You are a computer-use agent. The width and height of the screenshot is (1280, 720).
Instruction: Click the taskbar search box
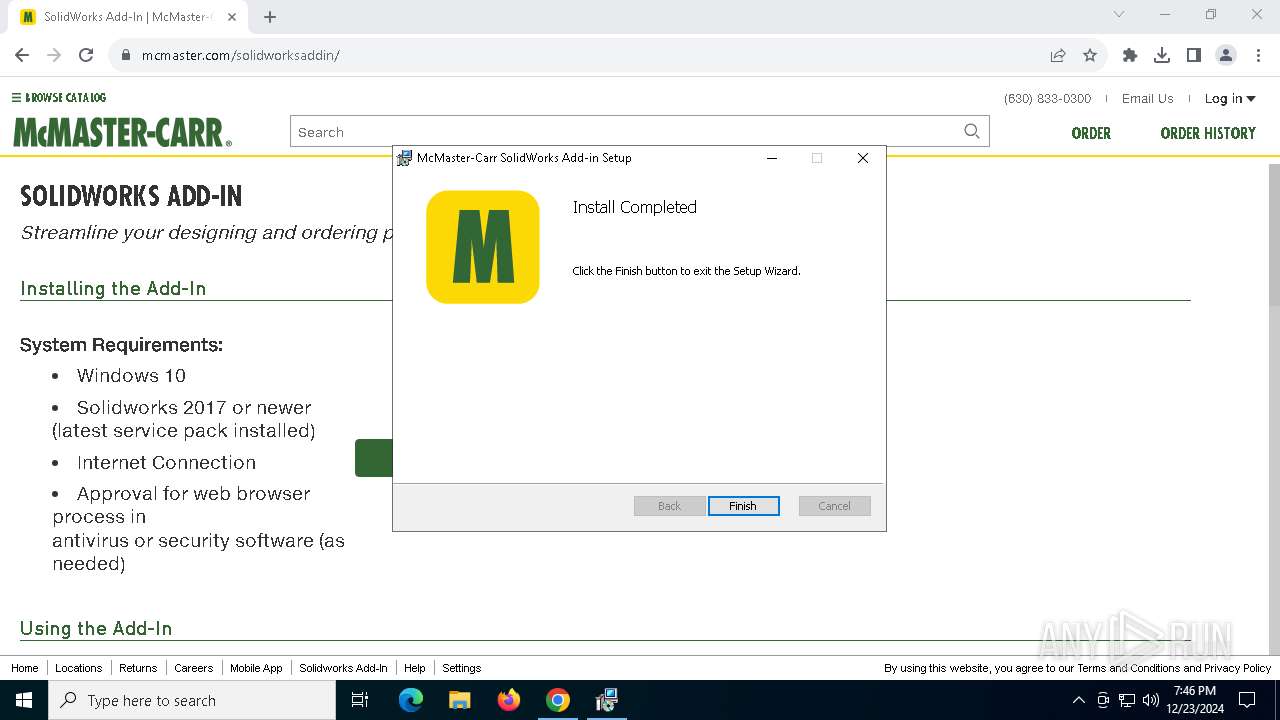(x=192, y=700)
